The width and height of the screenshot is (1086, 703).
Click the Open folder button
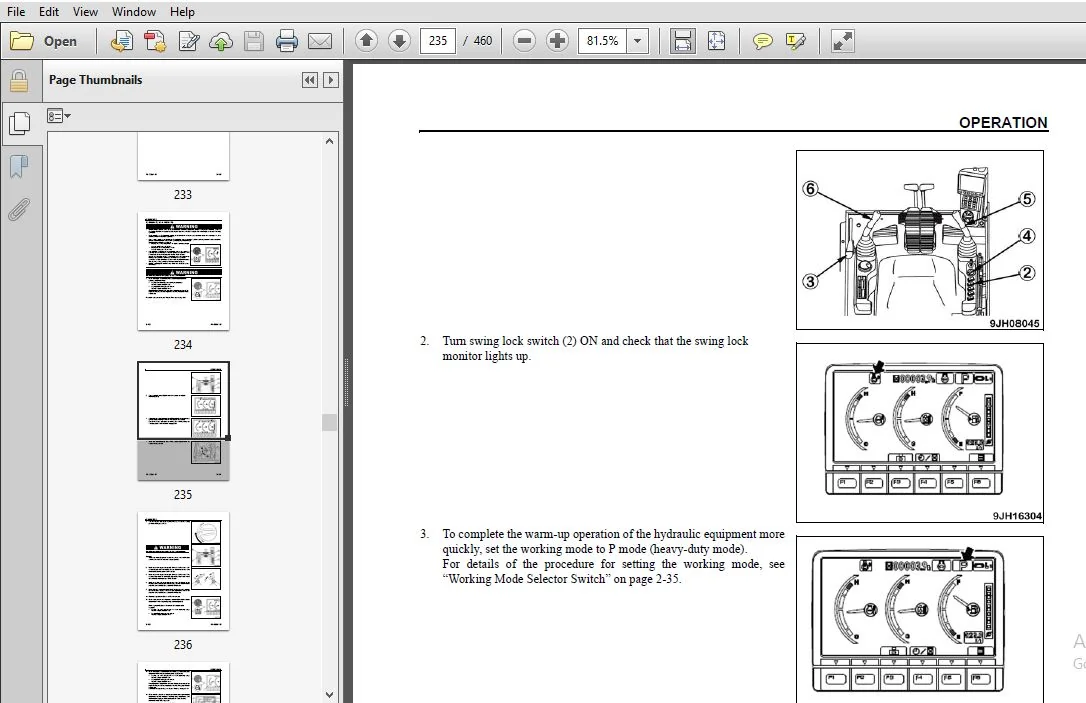pyautogui.click(x=43, y=41)
